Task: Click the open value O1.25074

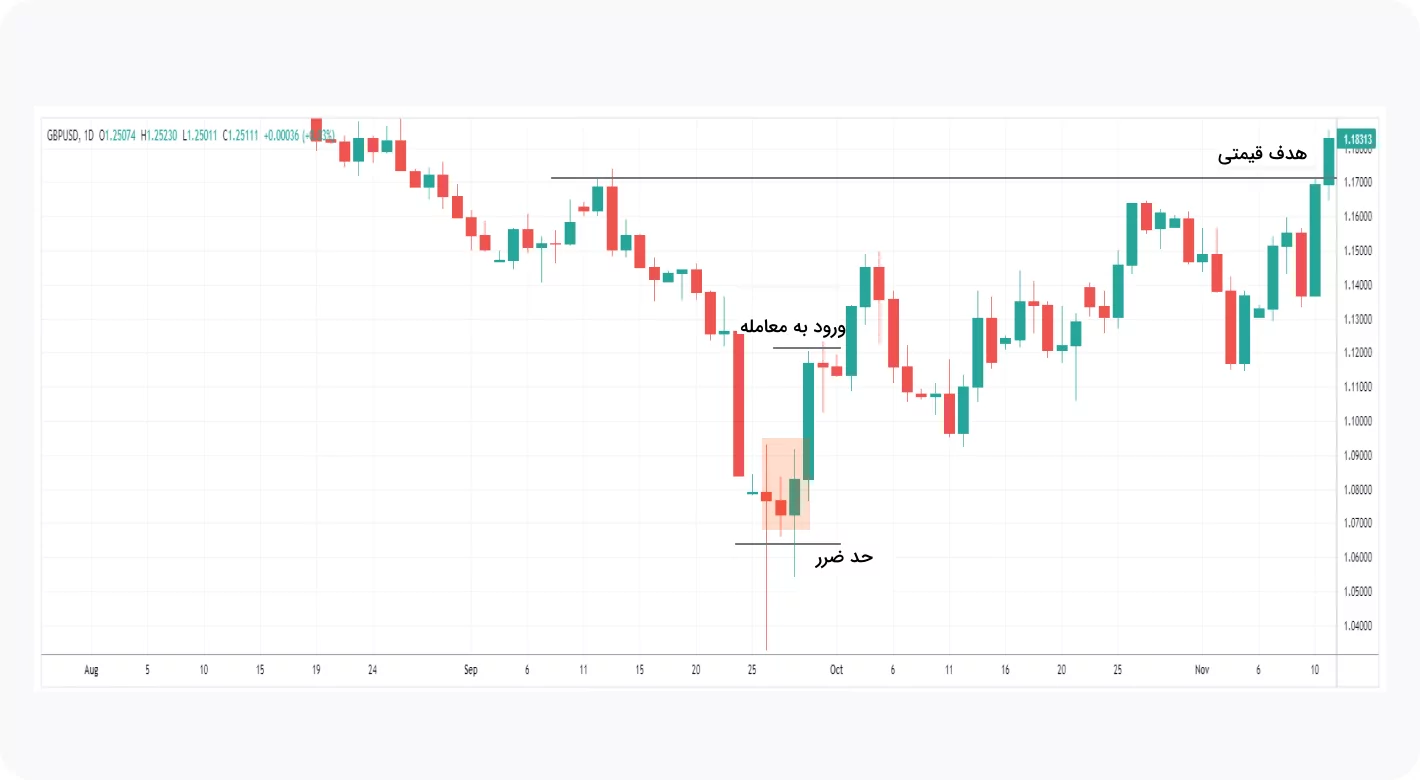Action: coord(117,135)
